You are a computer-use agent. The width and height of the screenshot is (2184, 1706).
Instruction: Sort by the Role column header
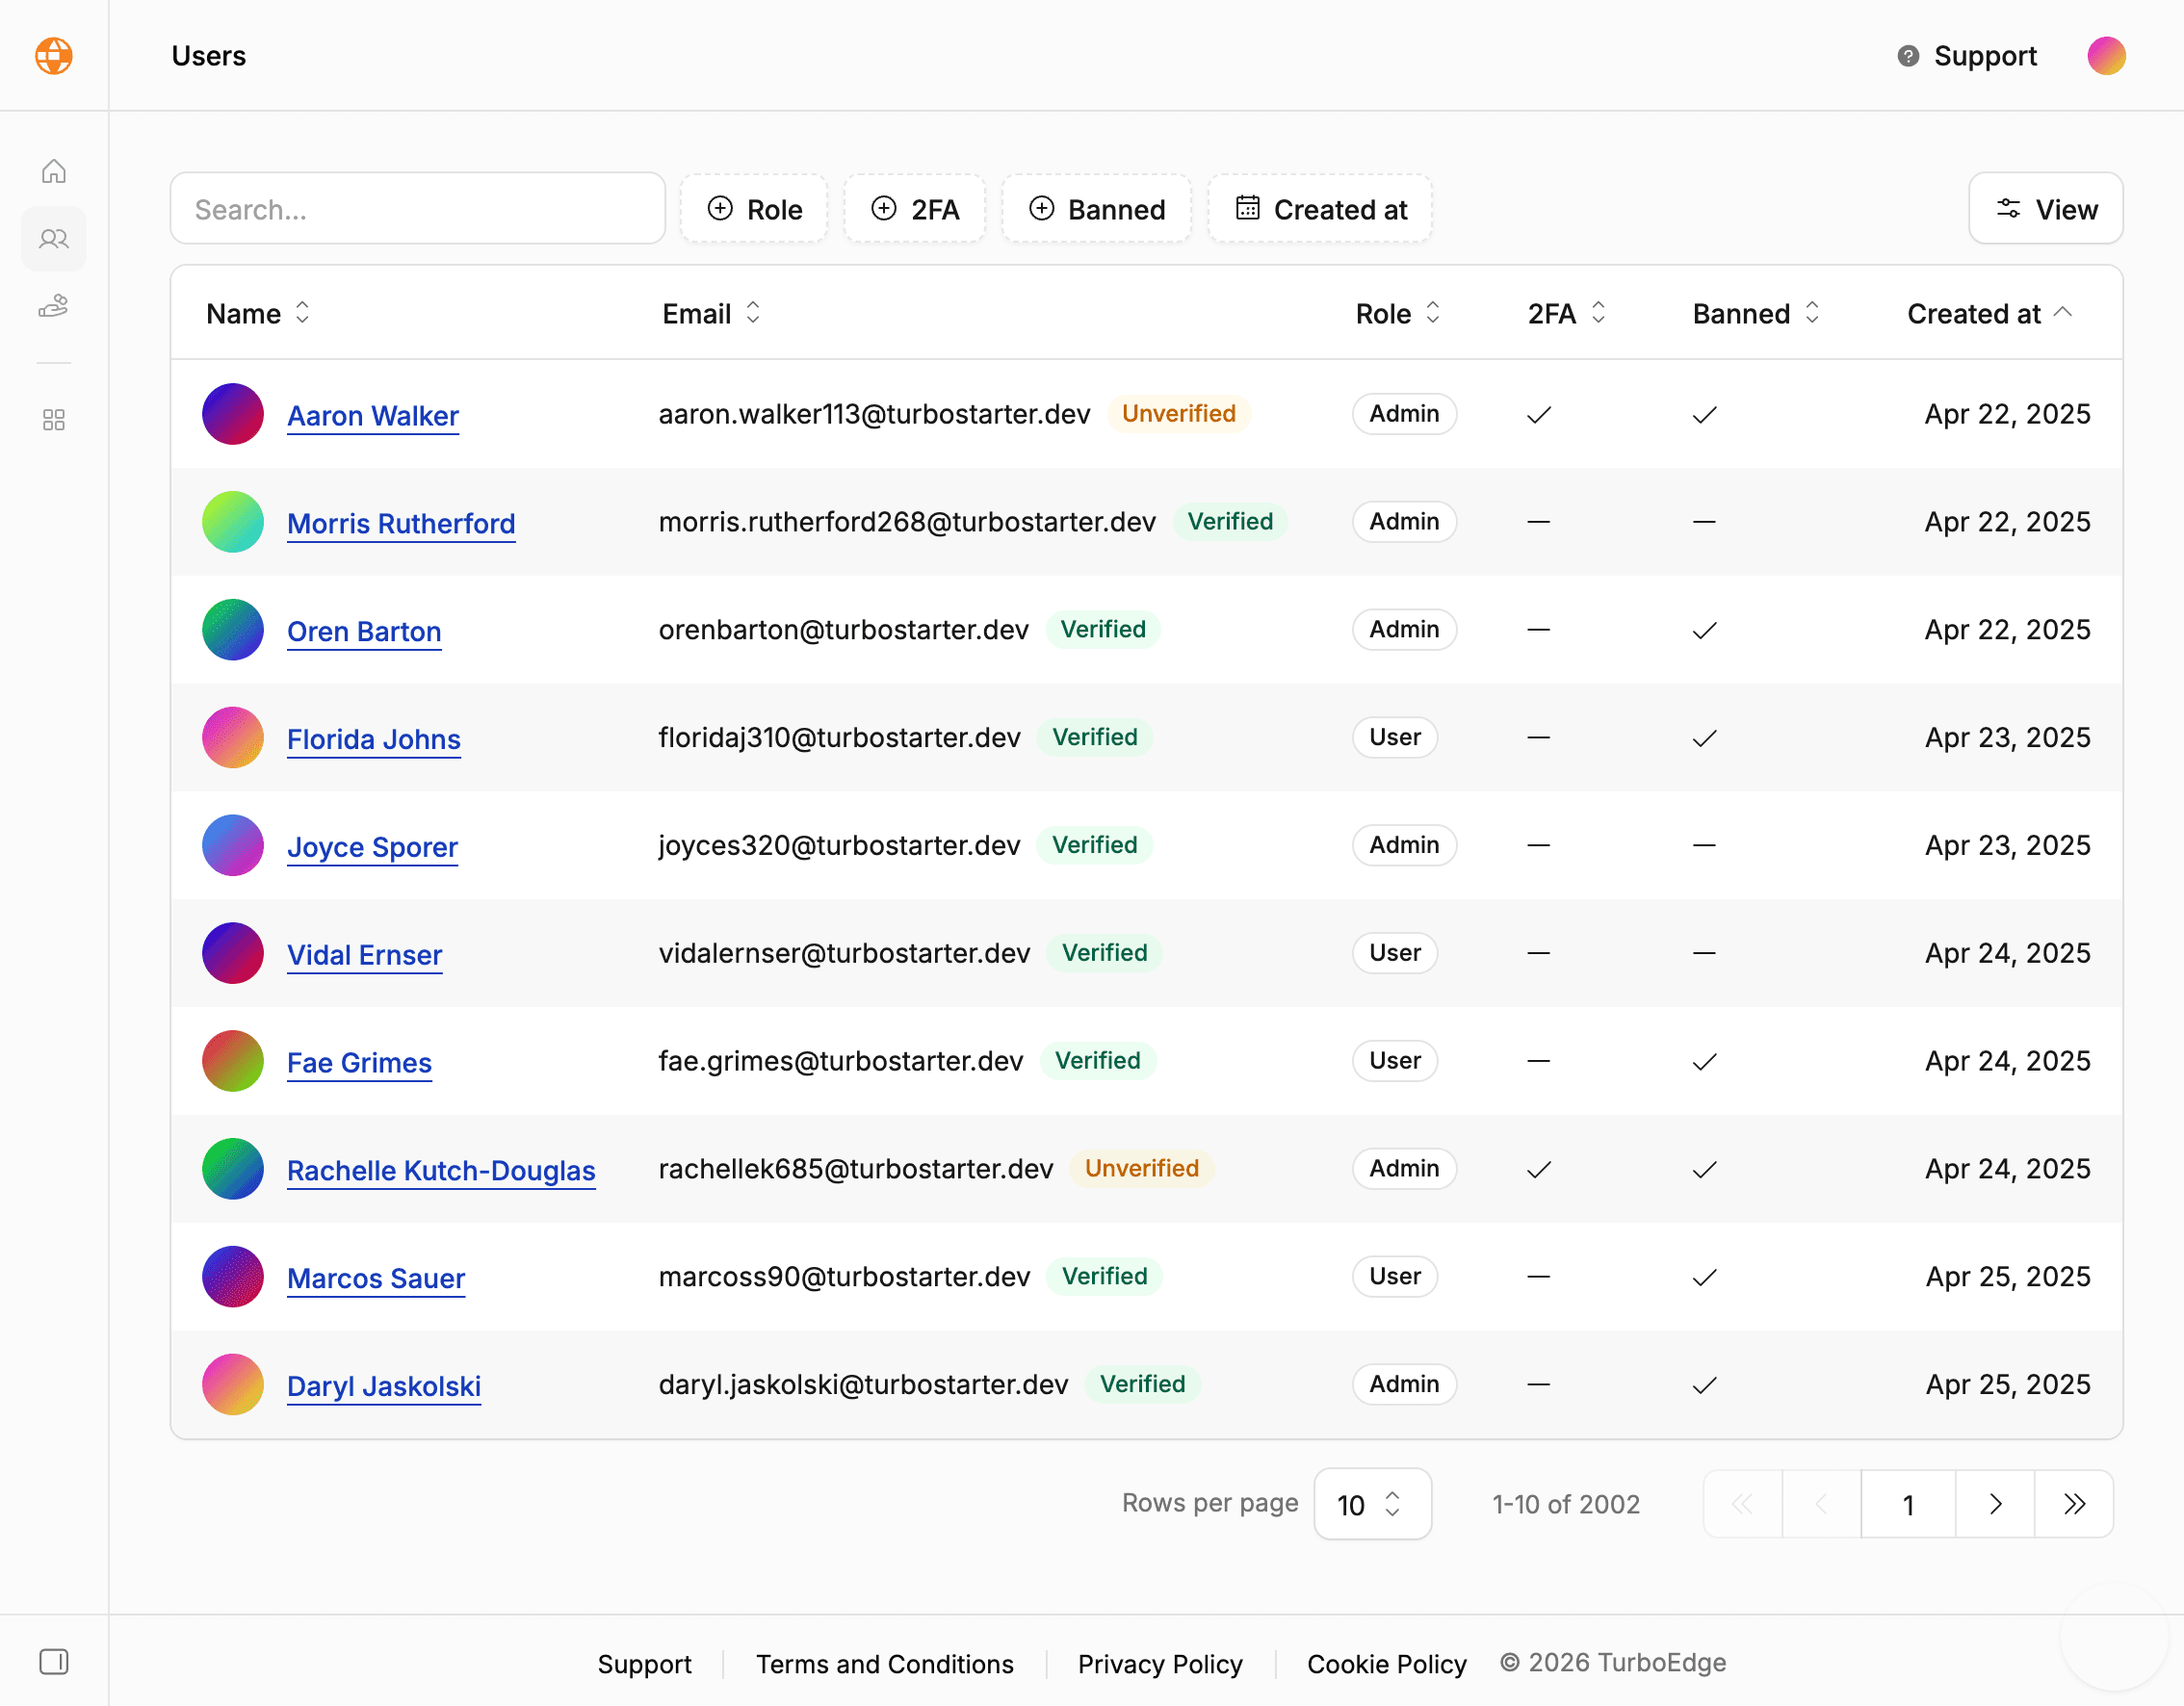[1398, 314]
